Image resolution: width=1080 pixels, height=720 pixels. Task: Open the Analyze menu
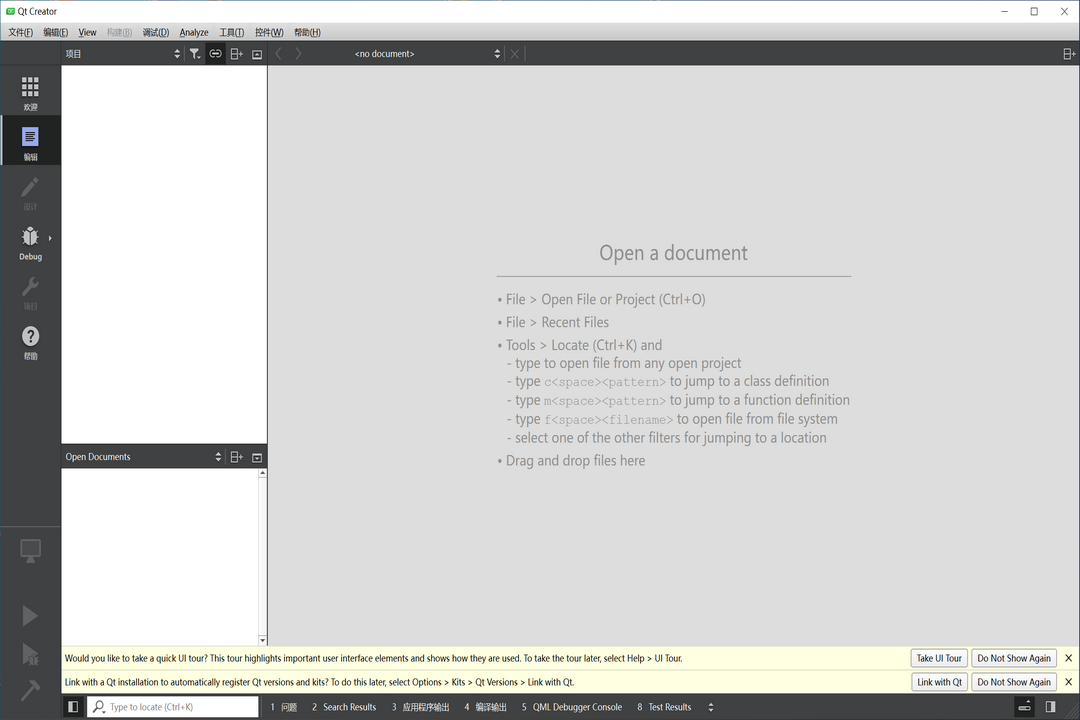click(x=193, y=32)
